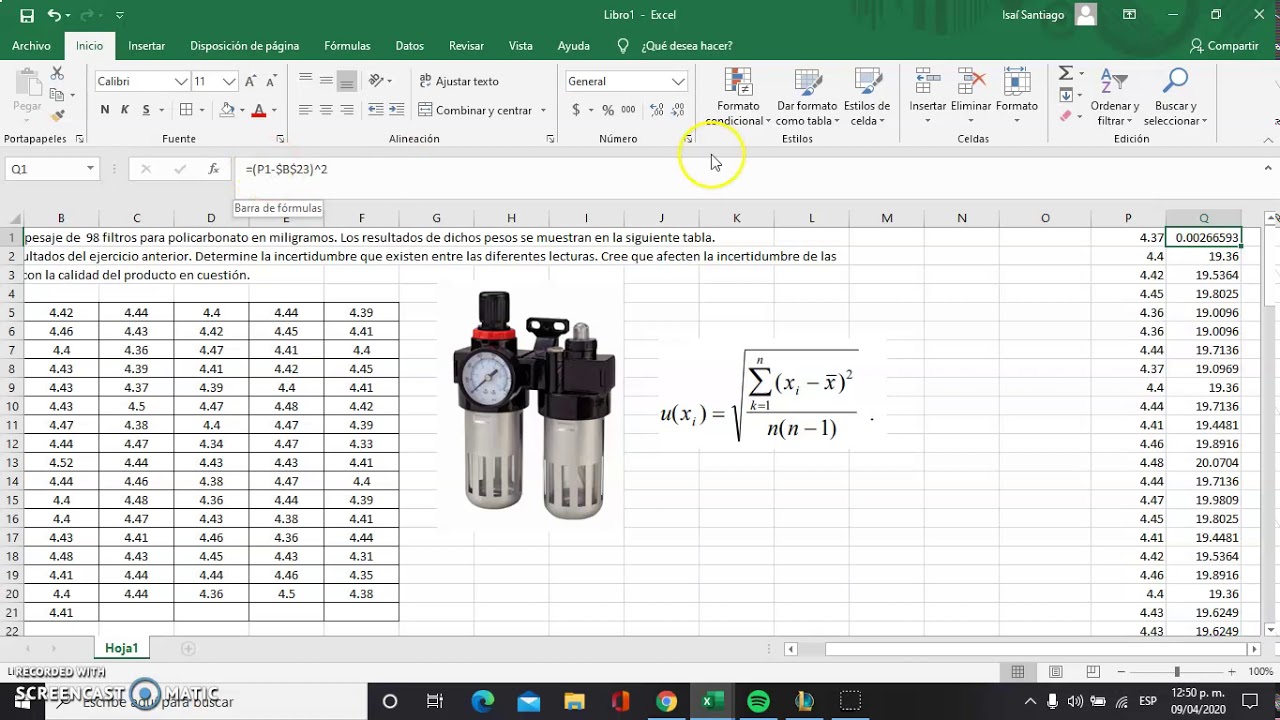Open the General number format dropdown
1280x720 pixels.
coord(678,81)
